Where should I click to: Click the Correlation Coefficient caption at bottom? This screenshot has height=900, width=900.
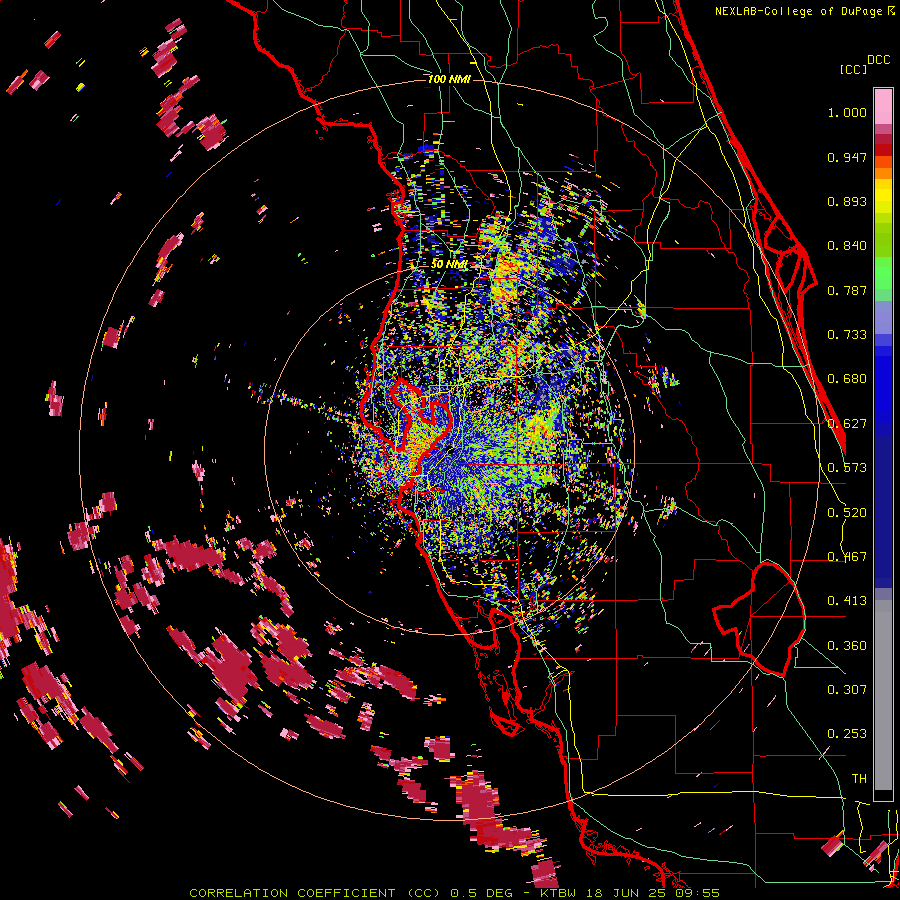(454, 893)
